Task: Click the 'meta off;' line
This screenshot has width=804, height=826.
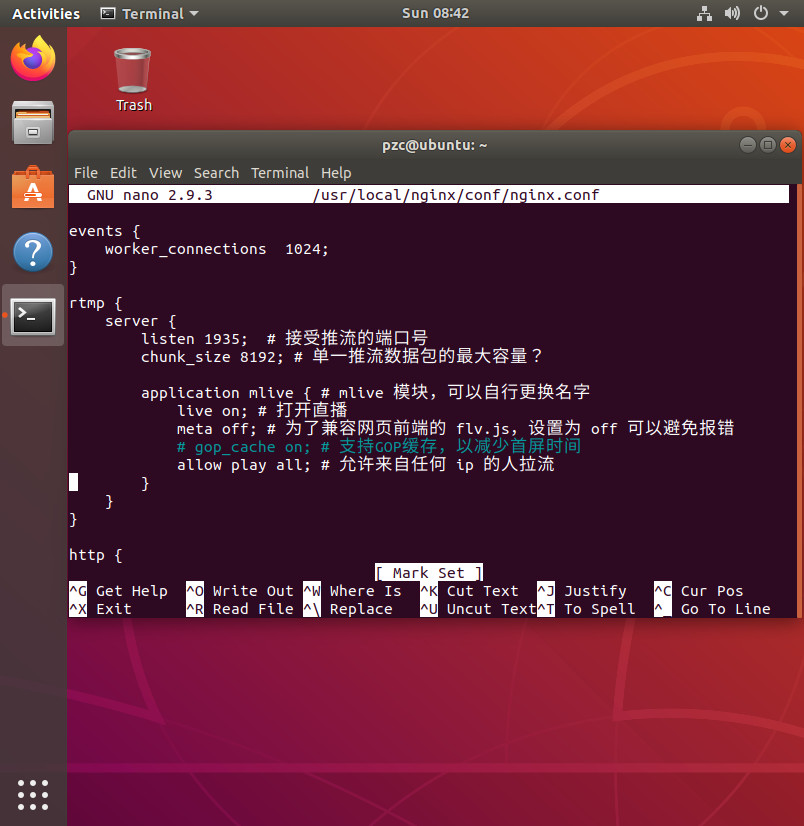Action: click(455, 429)
